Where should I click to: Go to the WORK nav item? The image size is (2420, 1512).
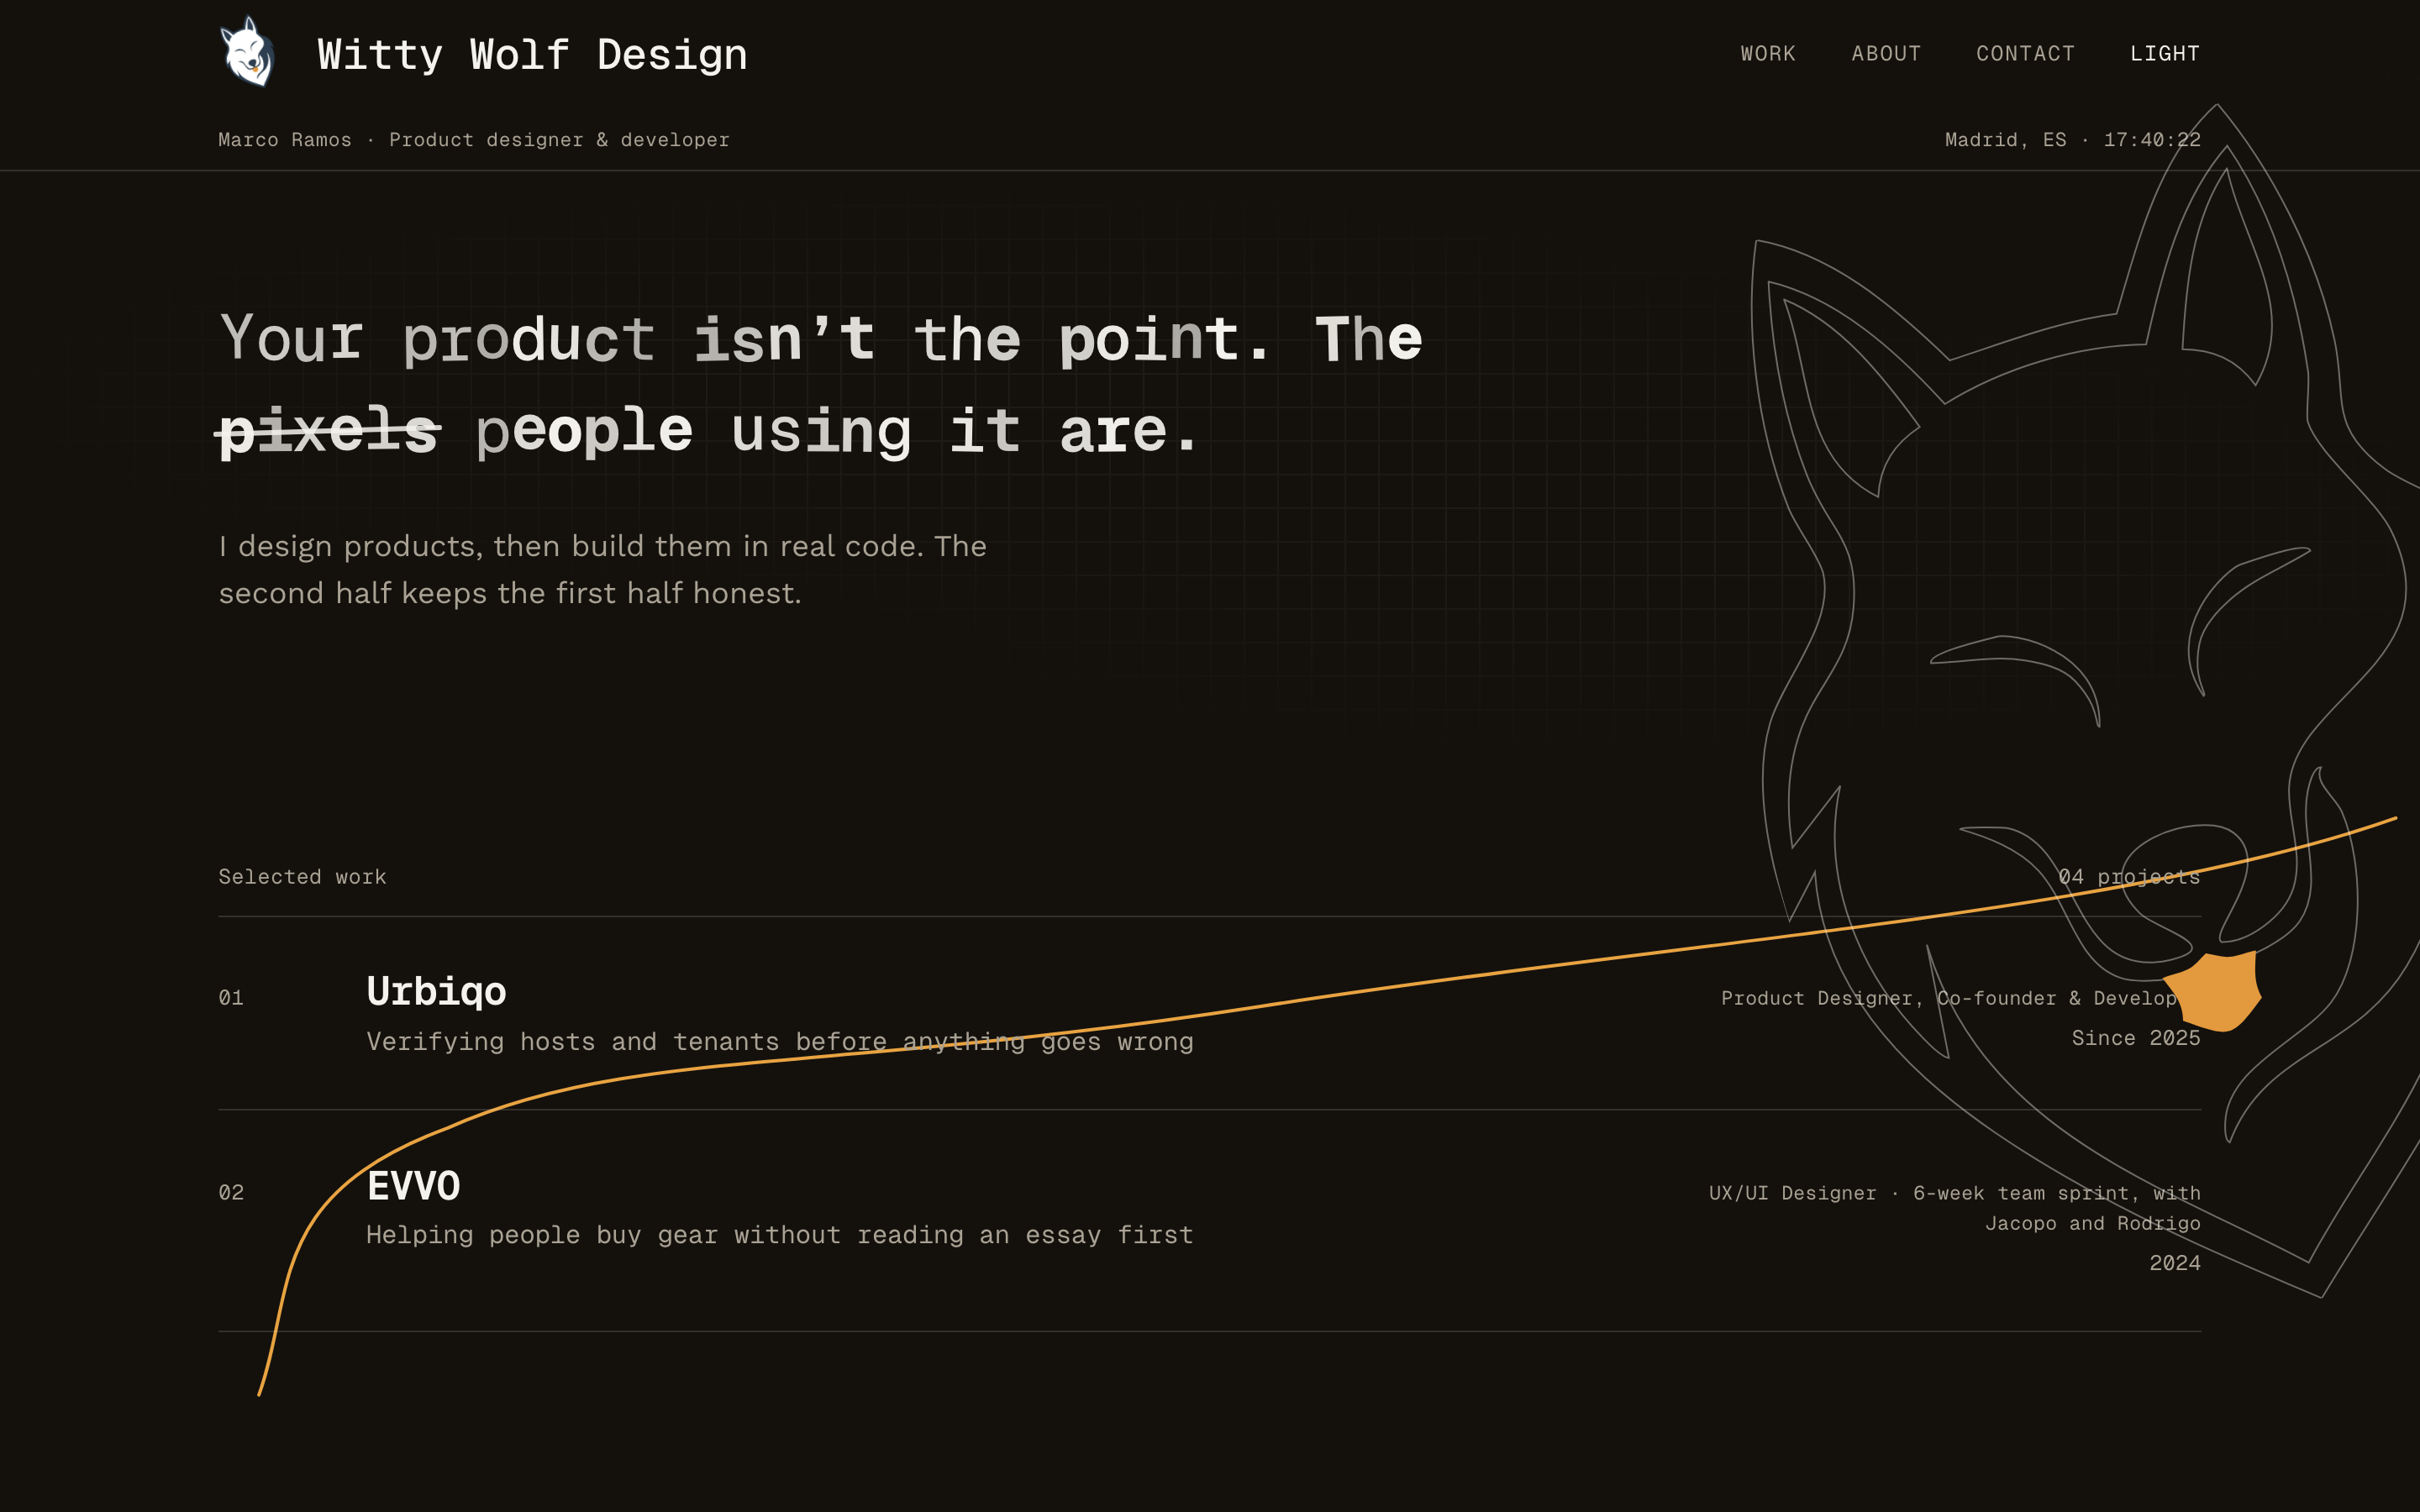click(1768, 54)
